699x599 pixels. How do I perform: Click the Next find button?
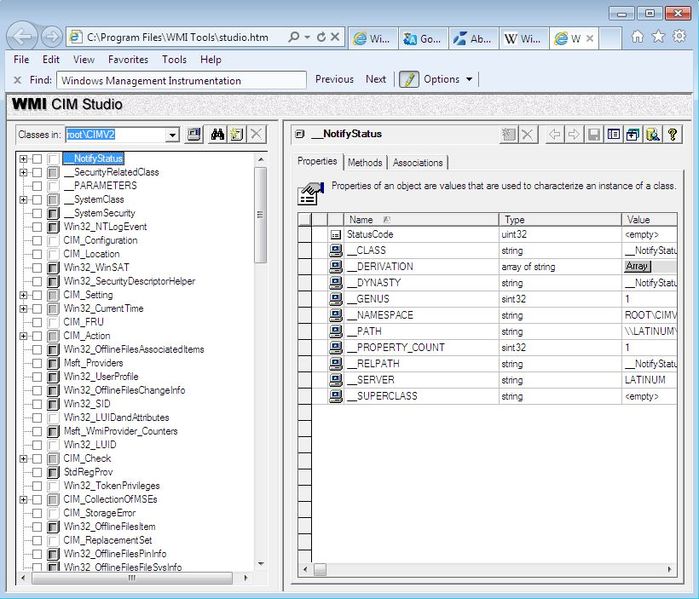(376, 79)
